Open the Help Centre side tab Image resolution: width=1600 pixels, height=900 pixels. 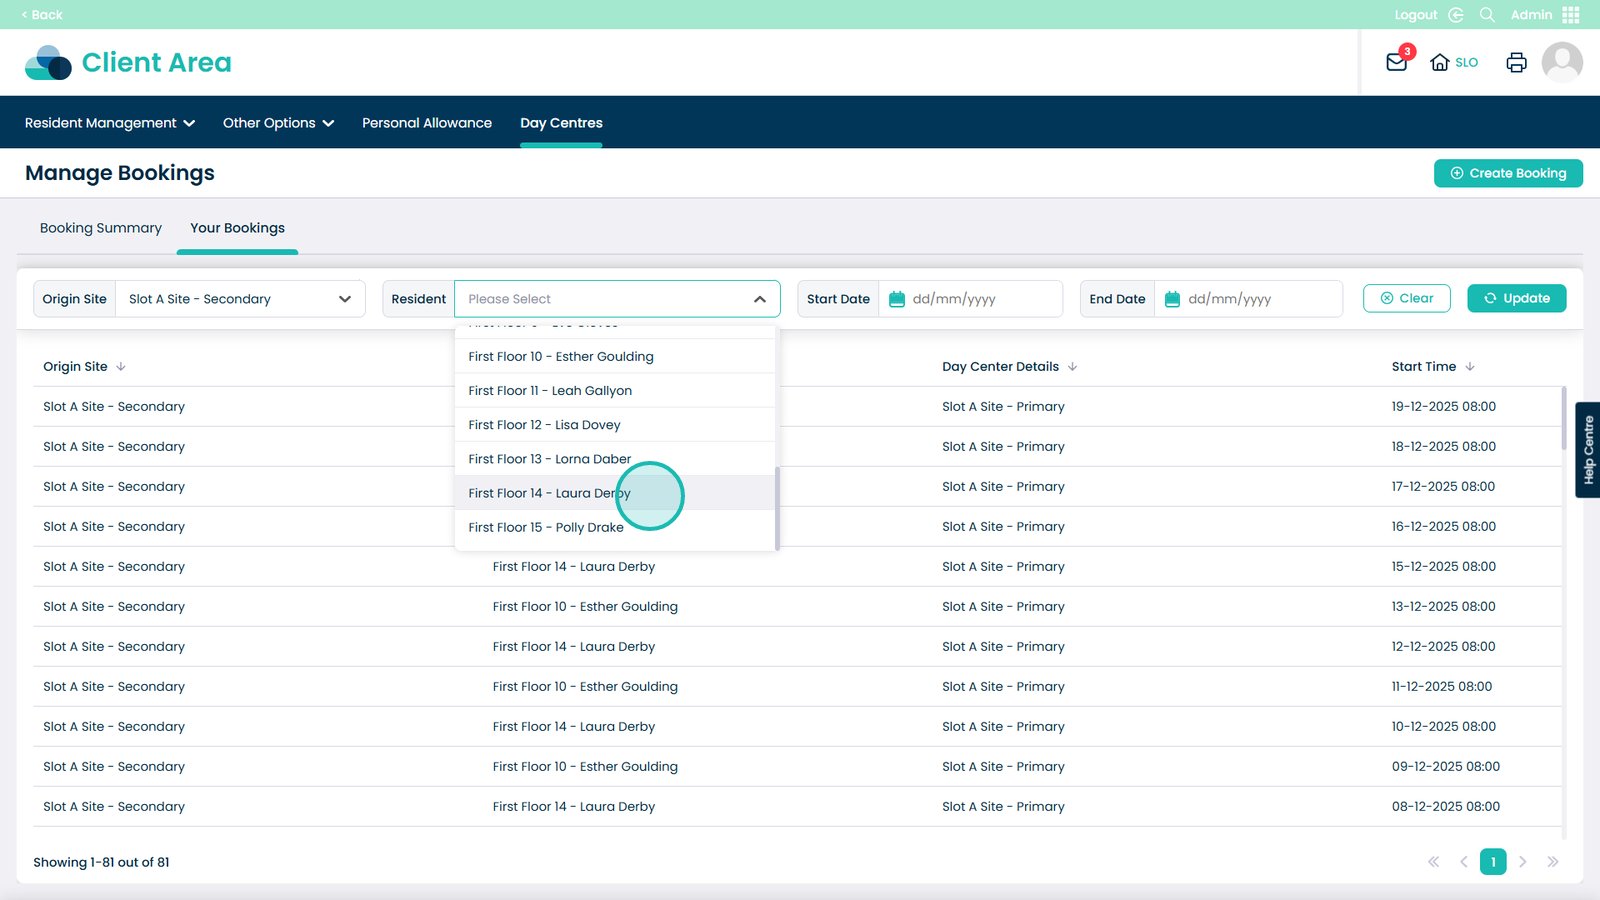tap(1588, 450)
